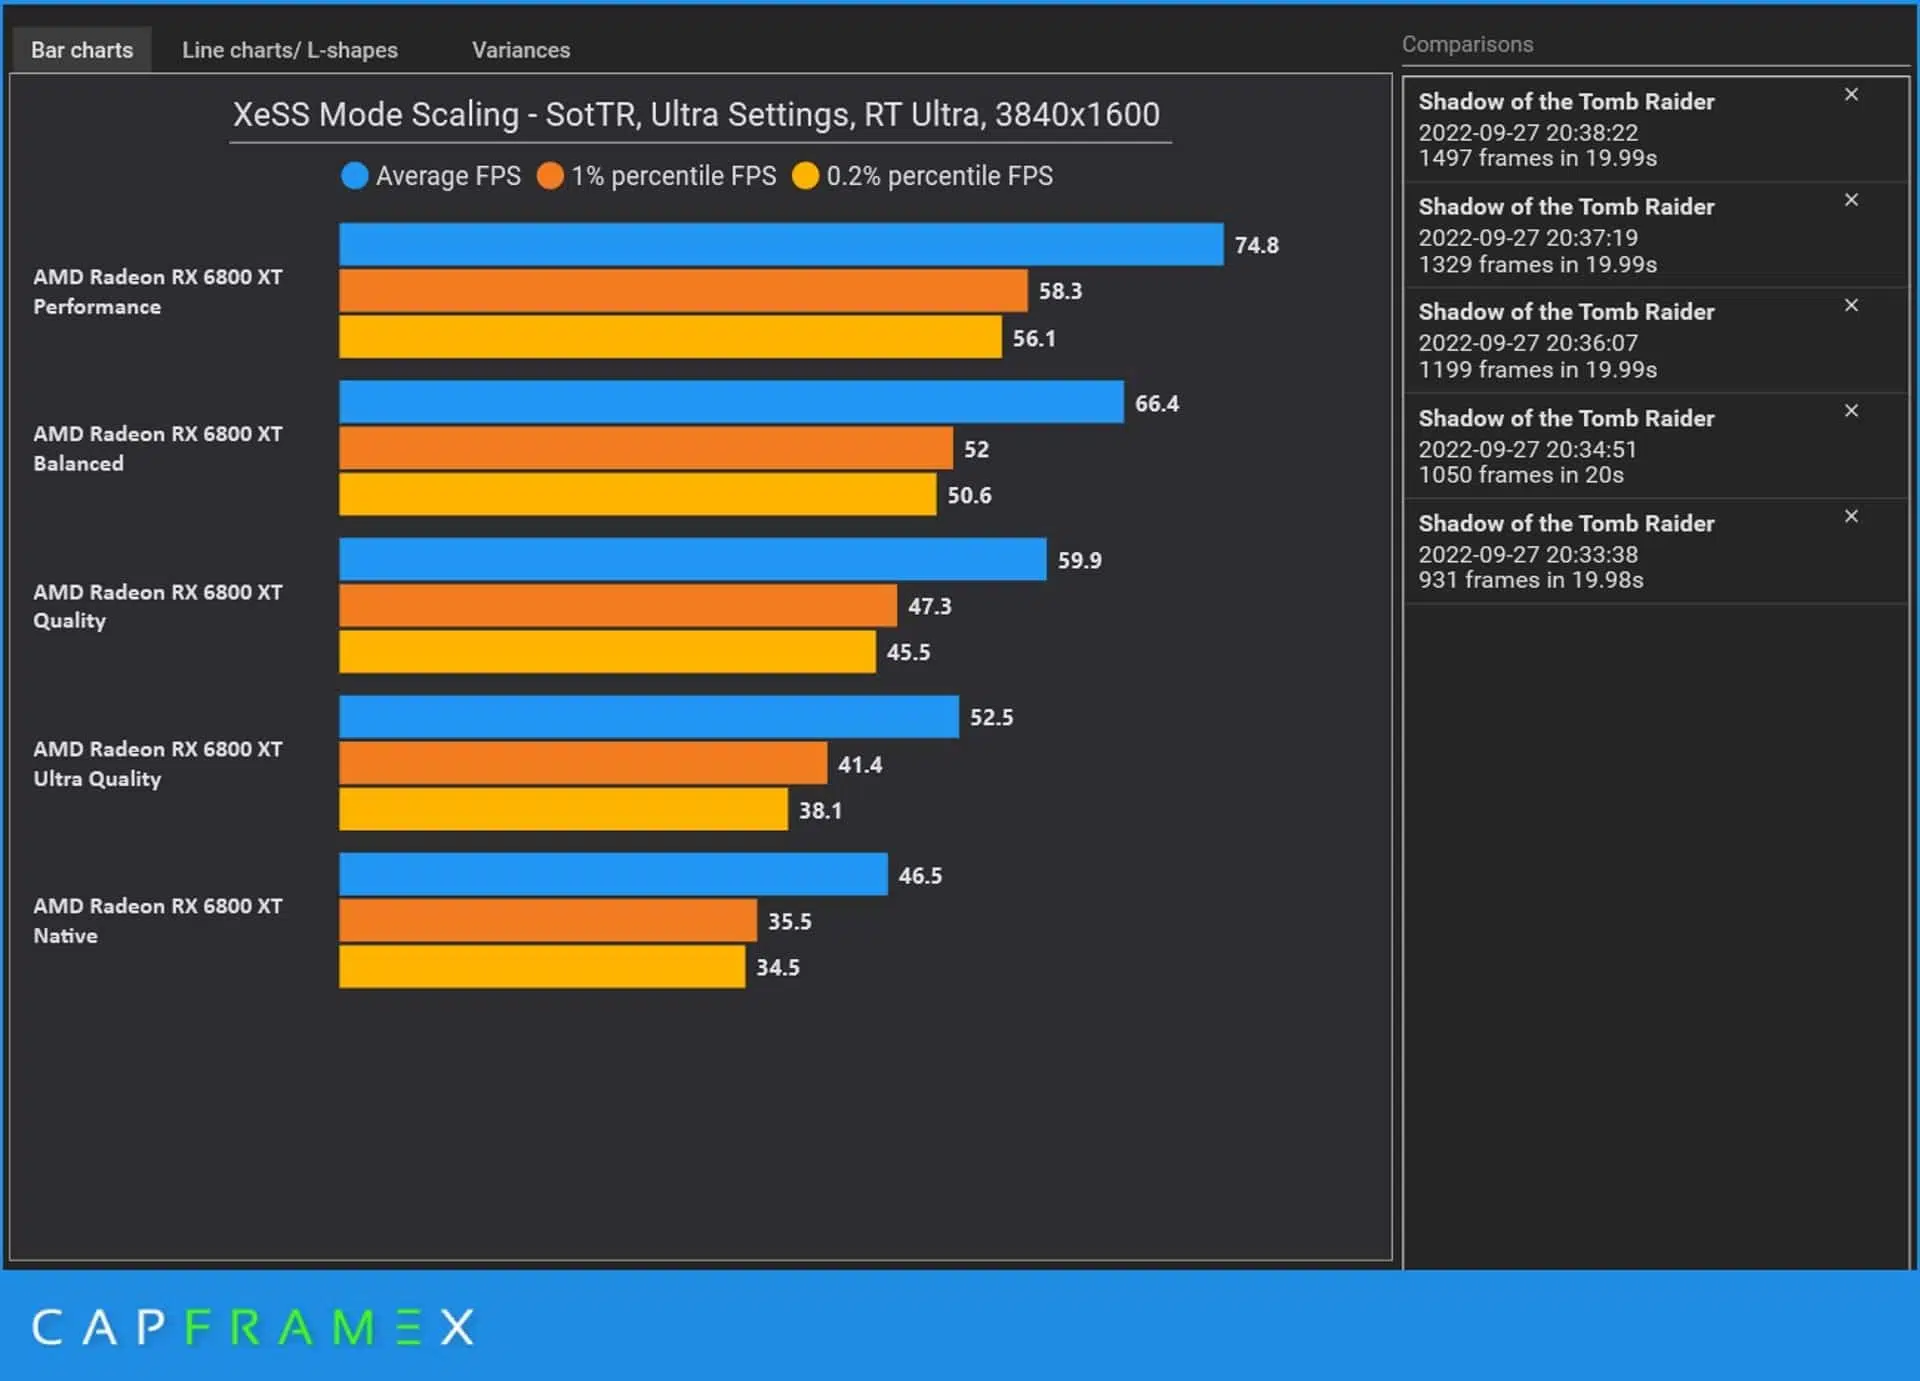Toggle the 0.2% percentile FPS legend dot

coord(805,176)
